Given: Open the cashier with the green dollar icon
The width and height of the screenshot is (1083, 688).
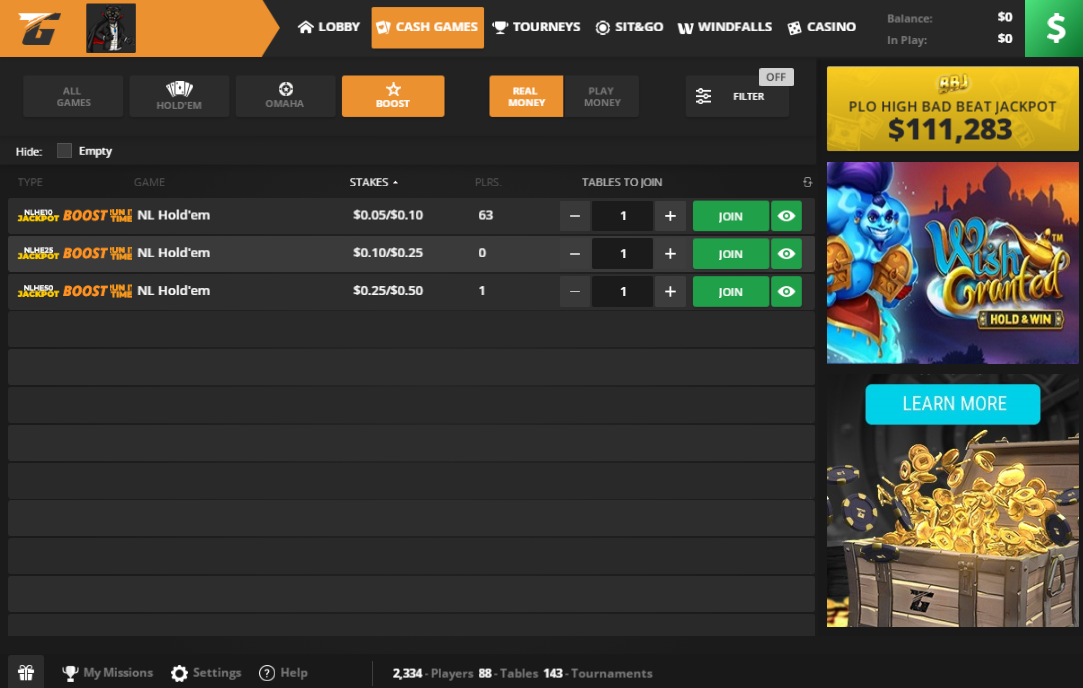Looking at the screenshot, I should coord(1054,28).
